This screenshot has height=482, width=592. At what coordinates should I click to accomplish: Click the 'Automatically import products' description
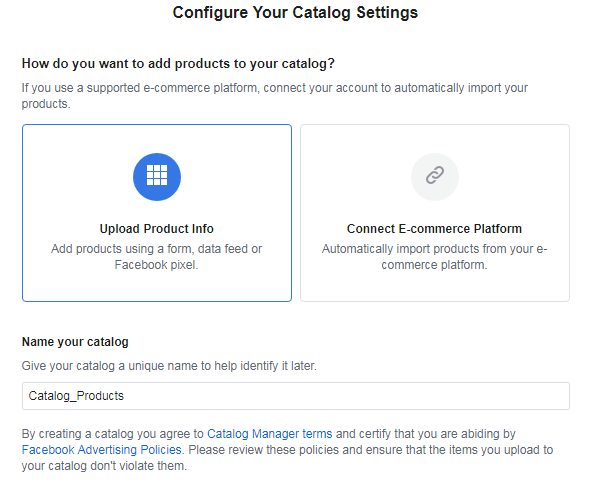coord(434,257)
